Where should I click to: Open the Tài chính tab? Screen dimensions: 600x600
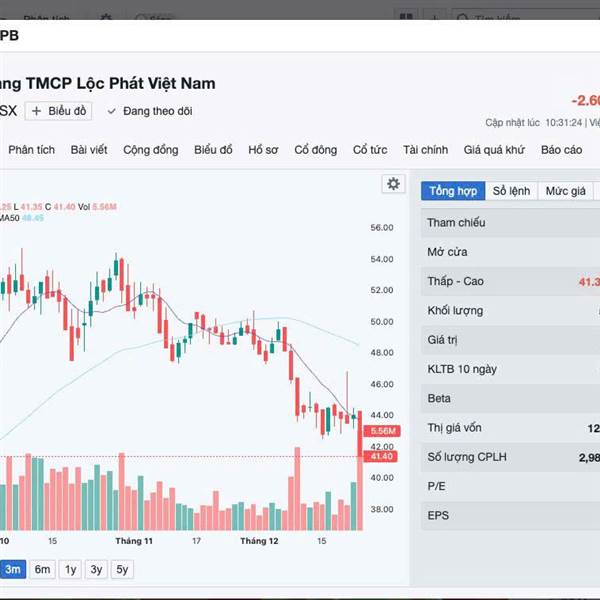[426, 150]
